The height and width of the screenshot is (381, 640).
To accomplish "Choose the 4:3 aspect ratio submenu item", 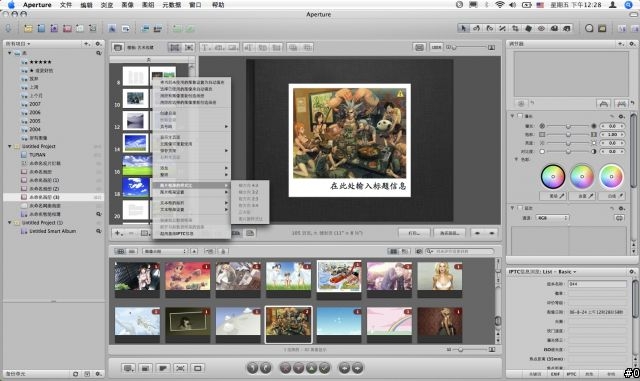I will 250,185.
